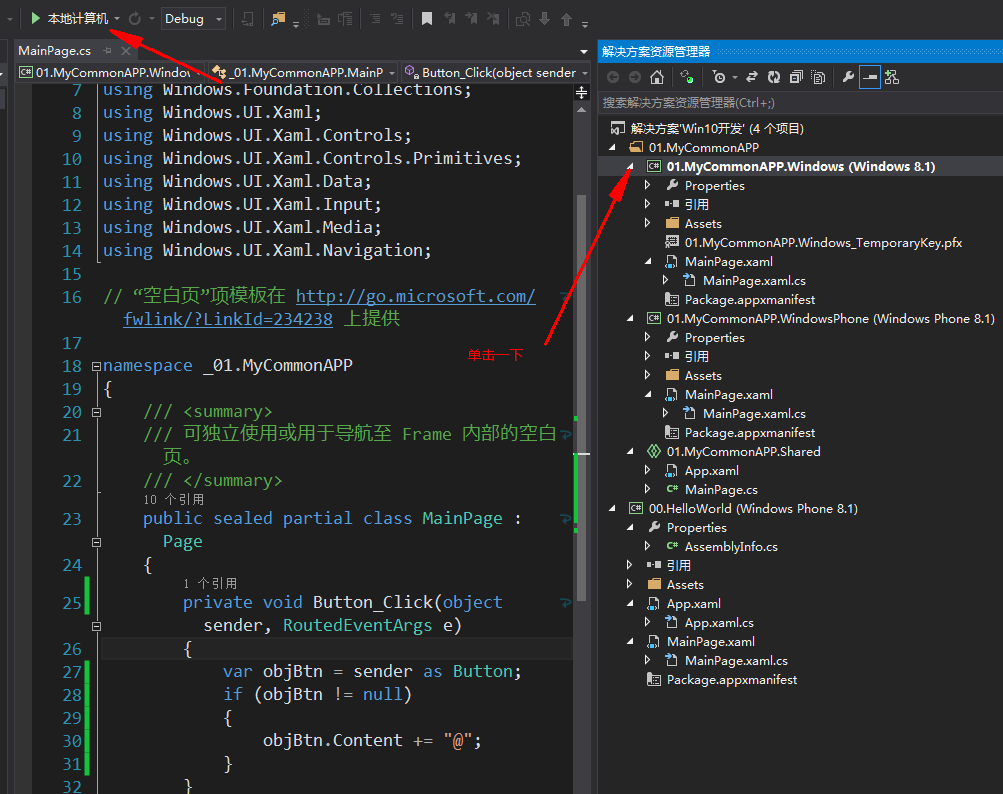1003x794 pixels.
Task: Click the View Class Diagram icon
Action: click(x=892, y=77)
